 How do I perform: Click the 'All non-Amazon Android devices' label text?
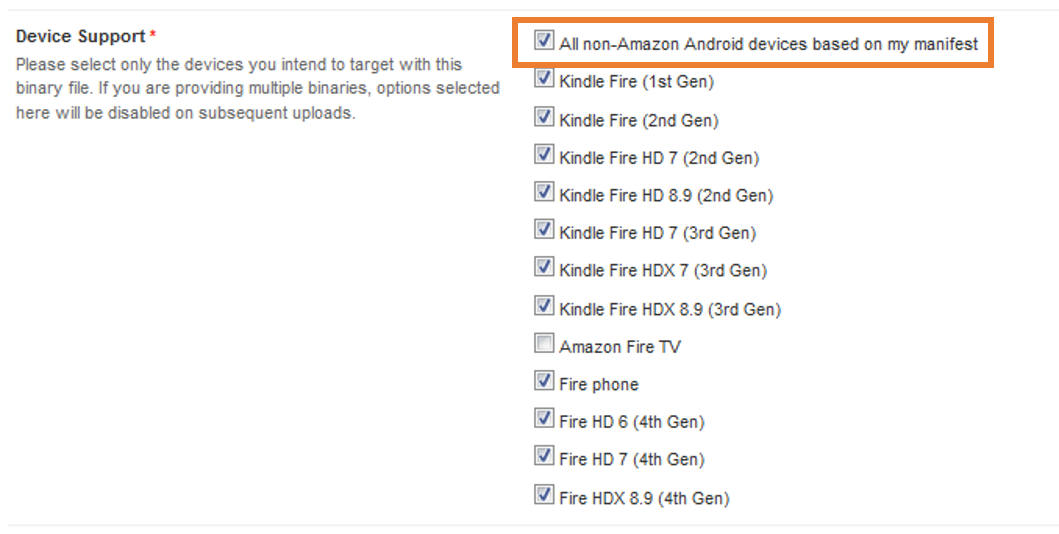[768, 45]
